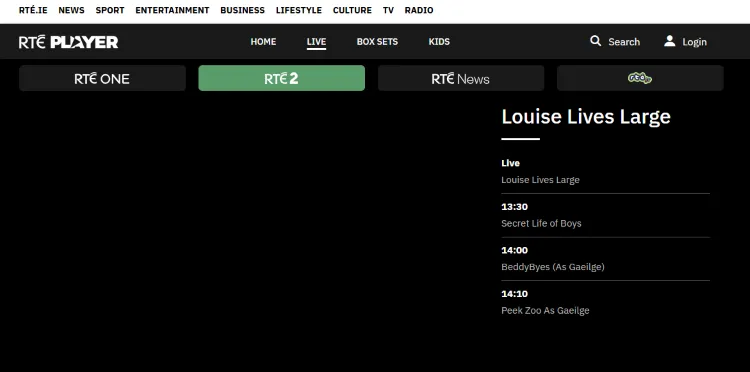Viewport: 750px width, 372px height.
Task: Open RADIO in the top bar
Action: point(419,10)
